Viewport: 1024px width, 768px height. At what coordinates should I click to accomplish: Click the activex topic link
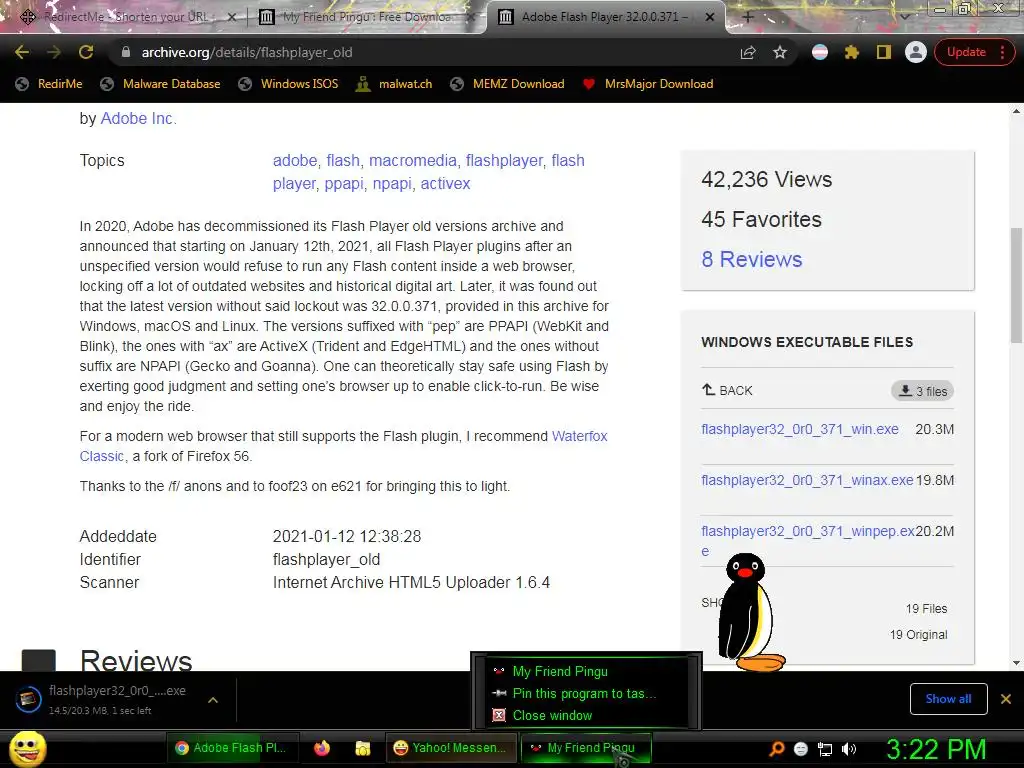445,184
